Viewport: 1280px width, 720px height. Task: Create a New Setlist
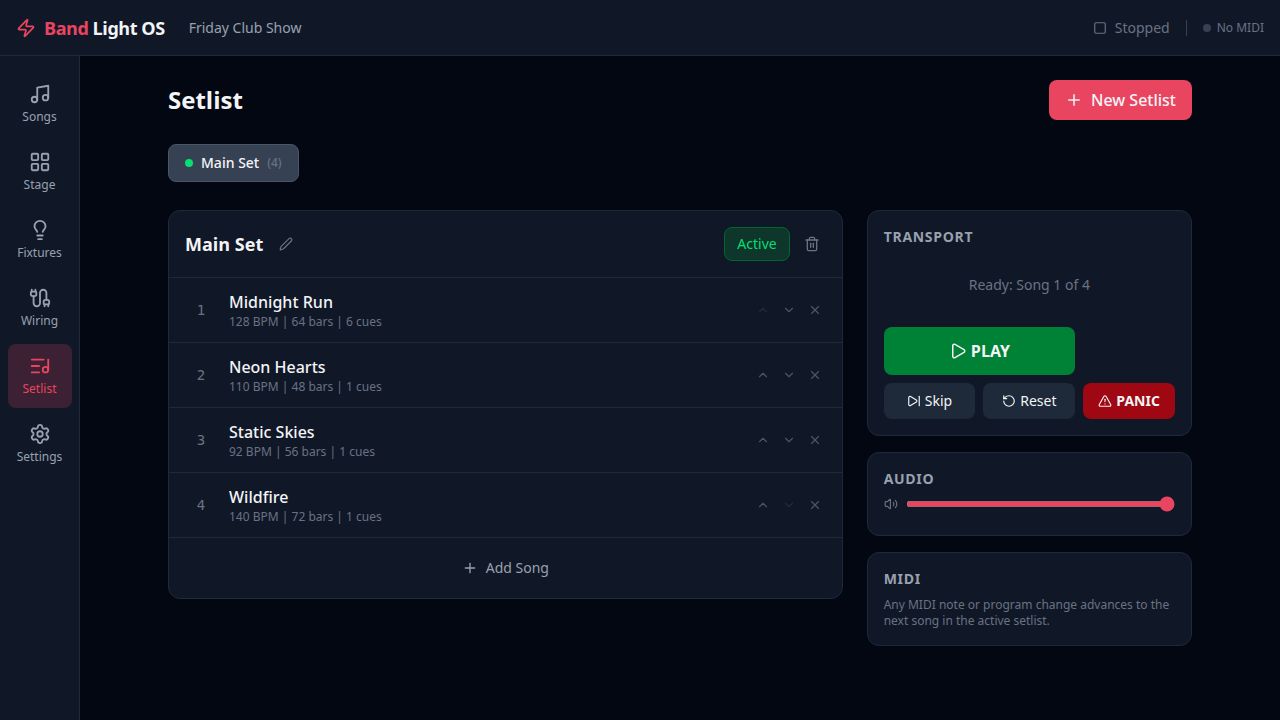point(1120,100)
